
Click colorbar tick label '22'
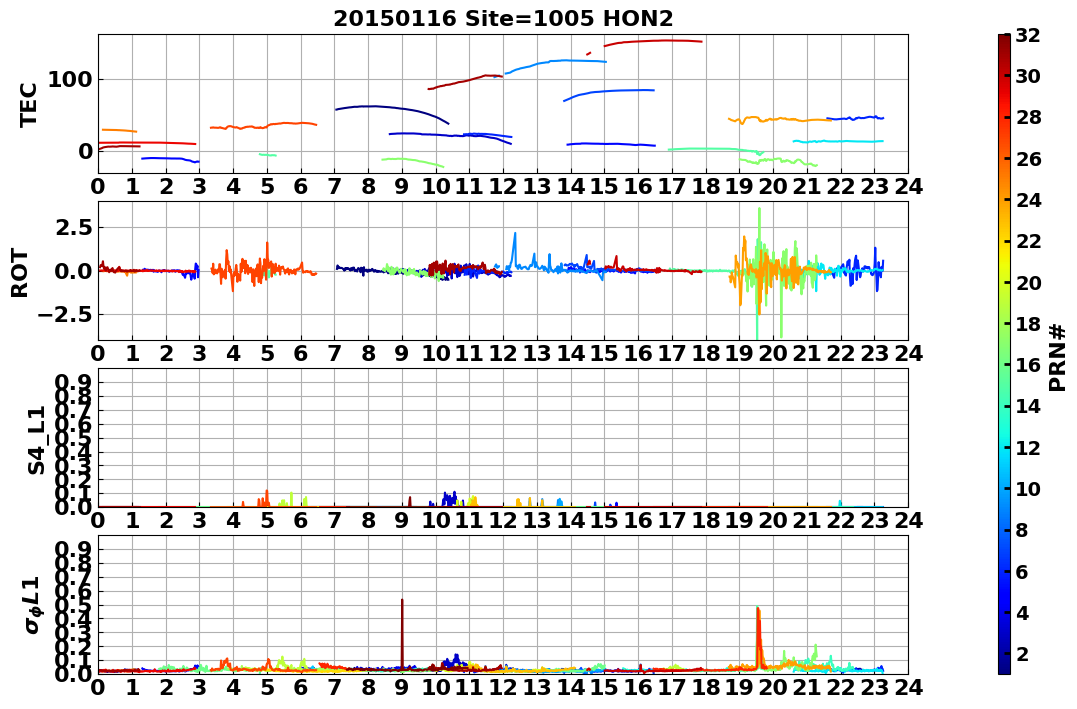tap(1028, 241)
